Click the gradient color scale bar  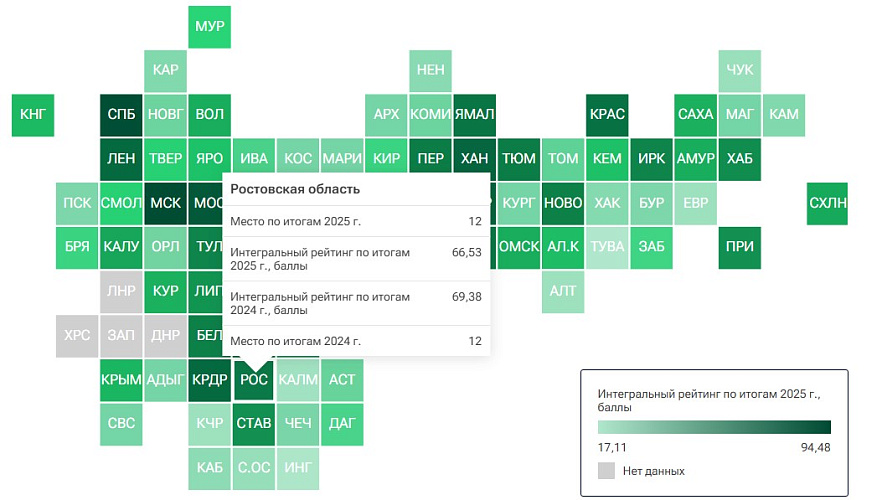pyautogui.click(x=714, y=427)
